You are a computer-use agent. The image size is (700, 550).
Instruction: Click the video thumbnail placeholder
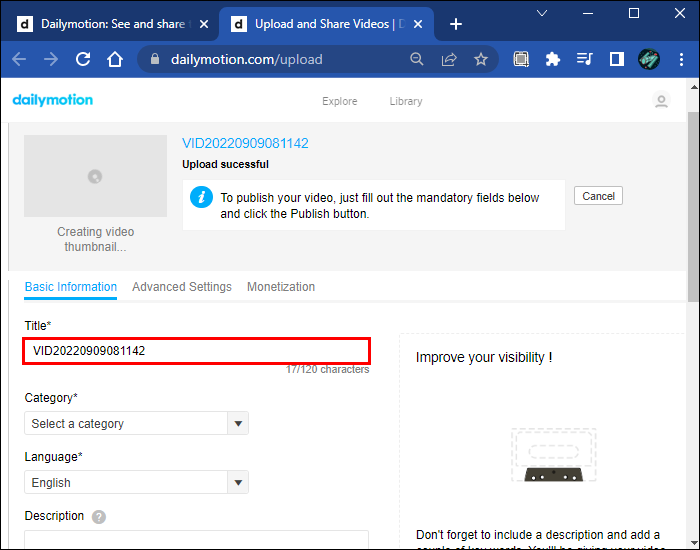96,176
